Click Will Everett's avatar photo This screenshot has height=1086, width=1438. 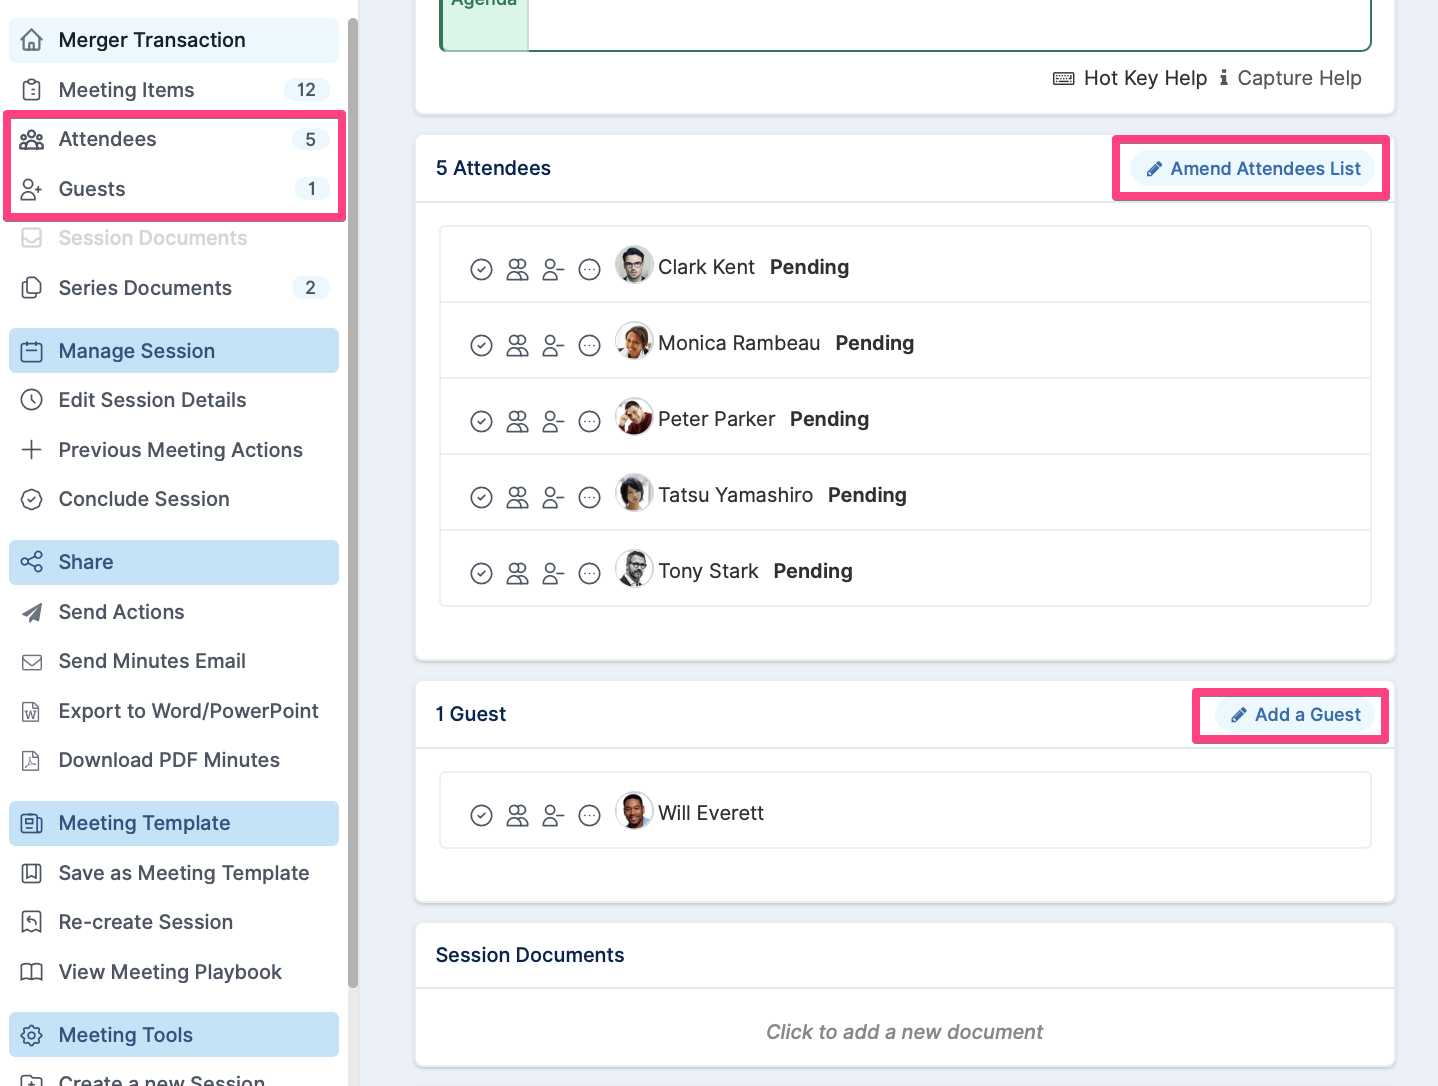tap(634, 811)
